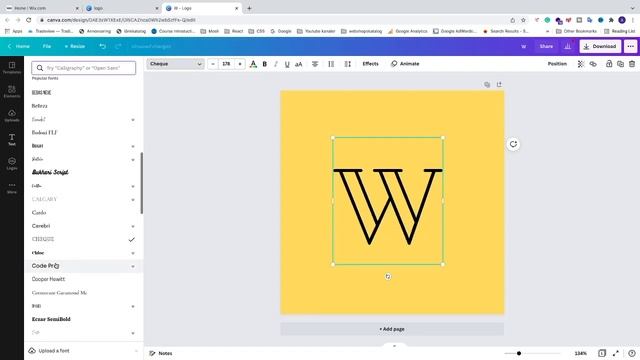Viewport: 640px width, 360px height.
Task: Select the Cardo font
Action: [39, 212]
